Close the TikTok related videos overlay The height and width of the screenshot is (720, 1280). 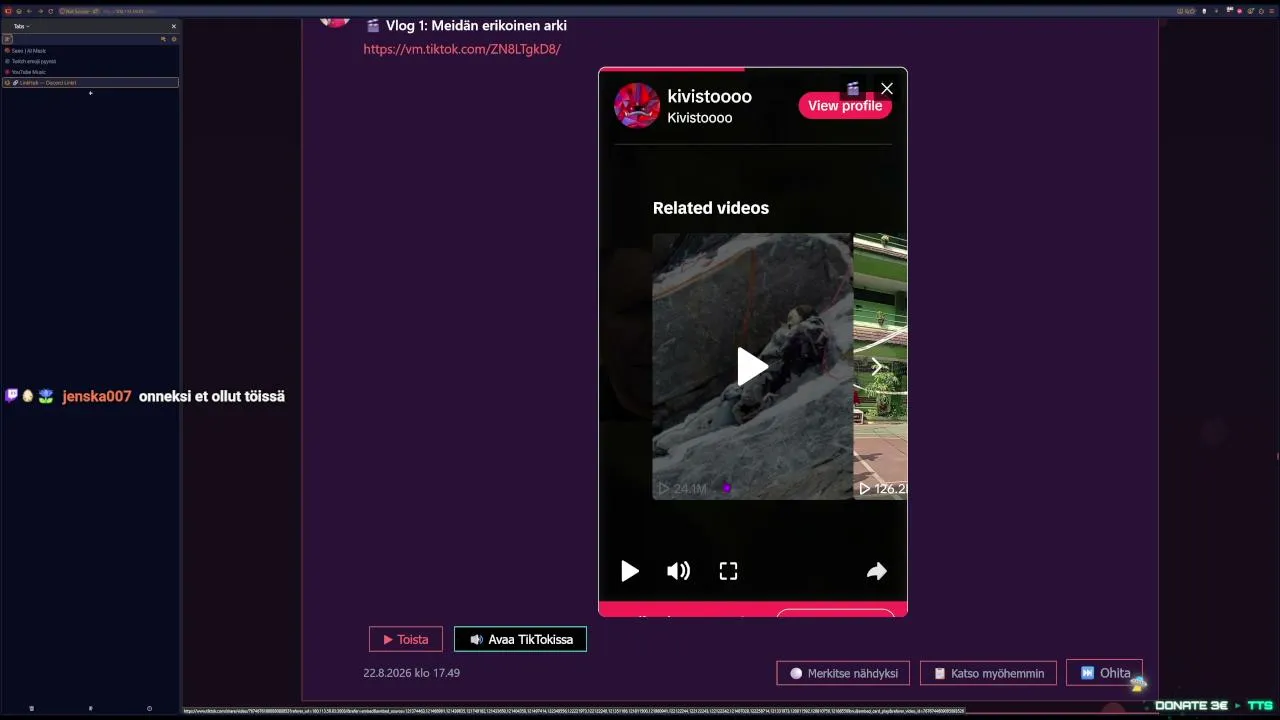(887, 89)
